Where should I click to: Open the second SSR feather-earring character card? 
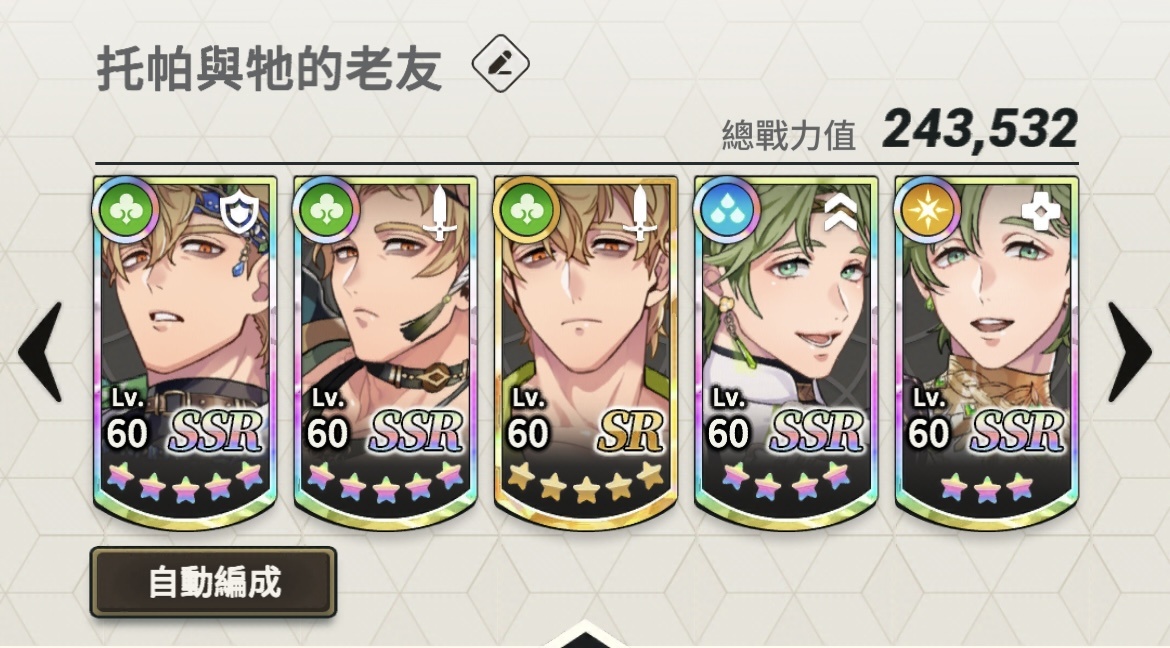click(x=385, y=352)
